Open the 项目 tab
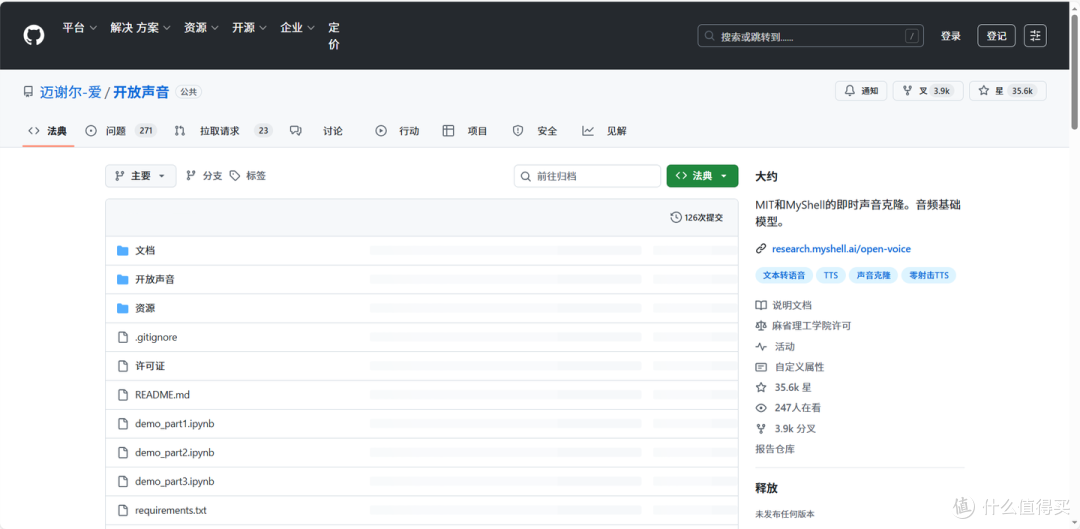This screenshot has height=529, width=1080. point(465,131)
